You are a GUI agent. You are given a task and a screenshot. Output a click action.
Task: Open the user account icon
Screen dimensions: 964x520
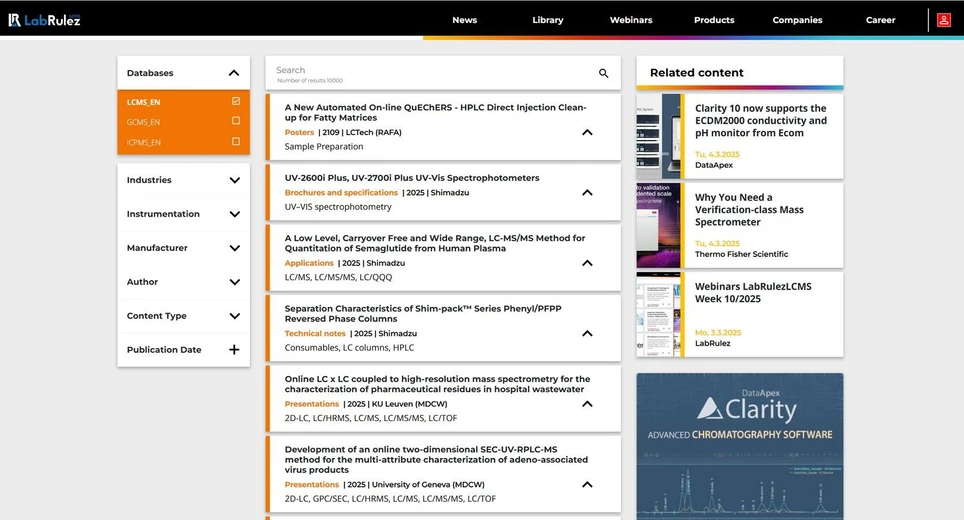(943, 20)
